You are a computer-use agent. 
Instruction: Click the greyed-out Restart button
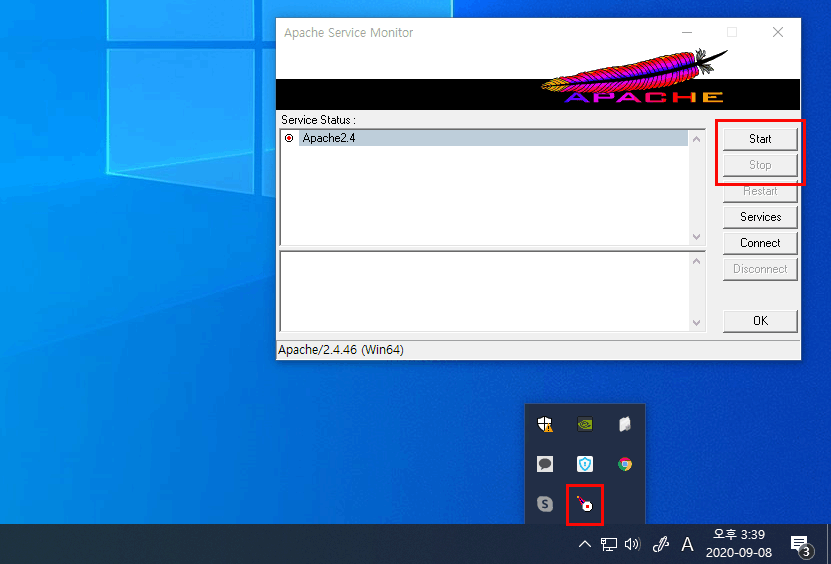point(760,191)
